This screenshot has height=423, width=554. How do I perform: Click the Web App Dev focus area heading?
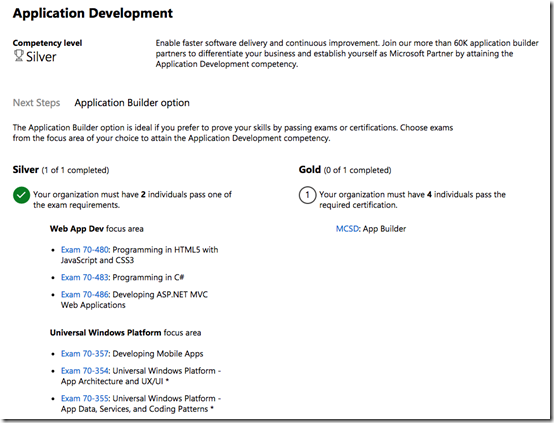(x=96, y=229)
